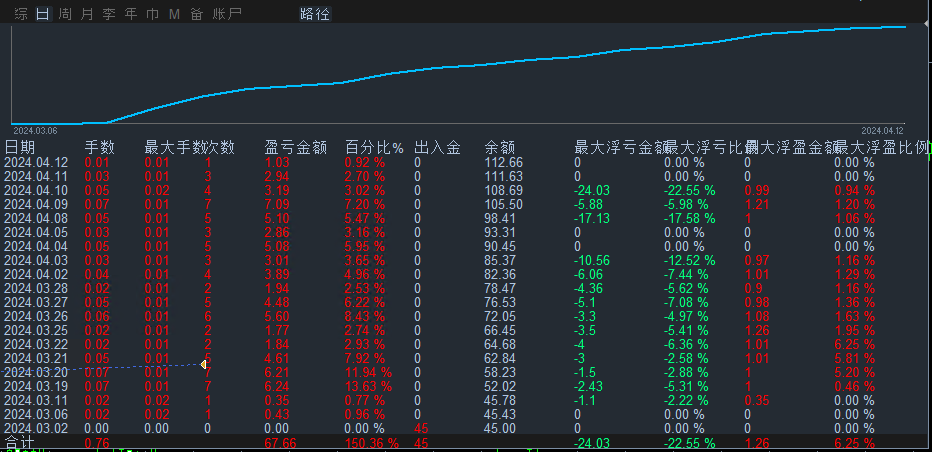Click the percentage value 11.94 %
Image resolution: width=932 pixels, height=452 pixels.
369,372
